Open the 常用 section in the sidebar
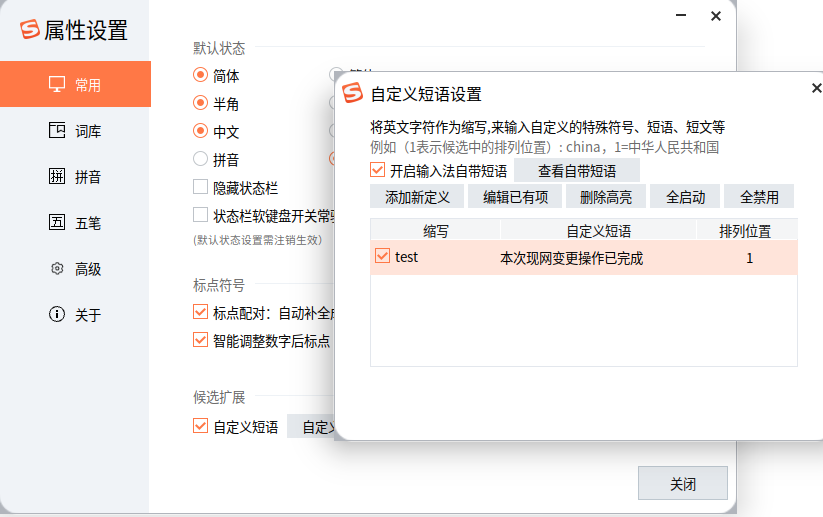The height and width of the screenshot is (517, 823). [x=76, y=84]
